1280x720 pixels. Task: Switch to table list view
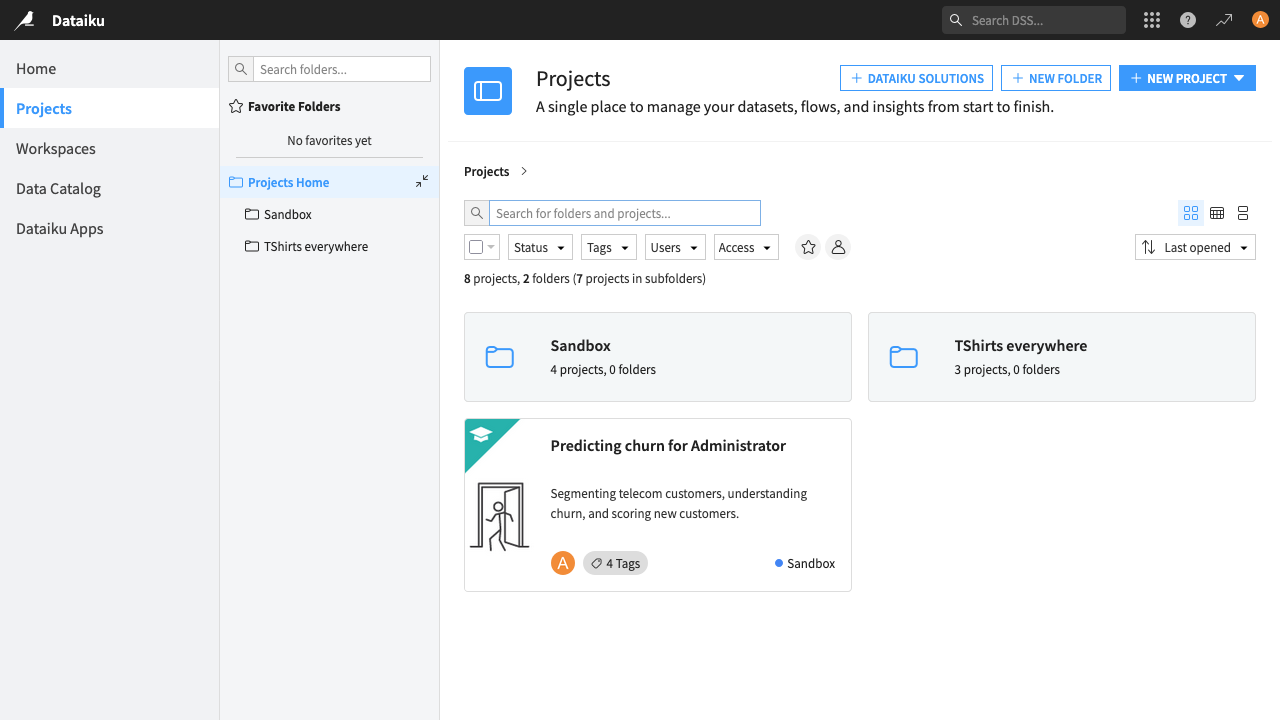(x=1217, y=213)
